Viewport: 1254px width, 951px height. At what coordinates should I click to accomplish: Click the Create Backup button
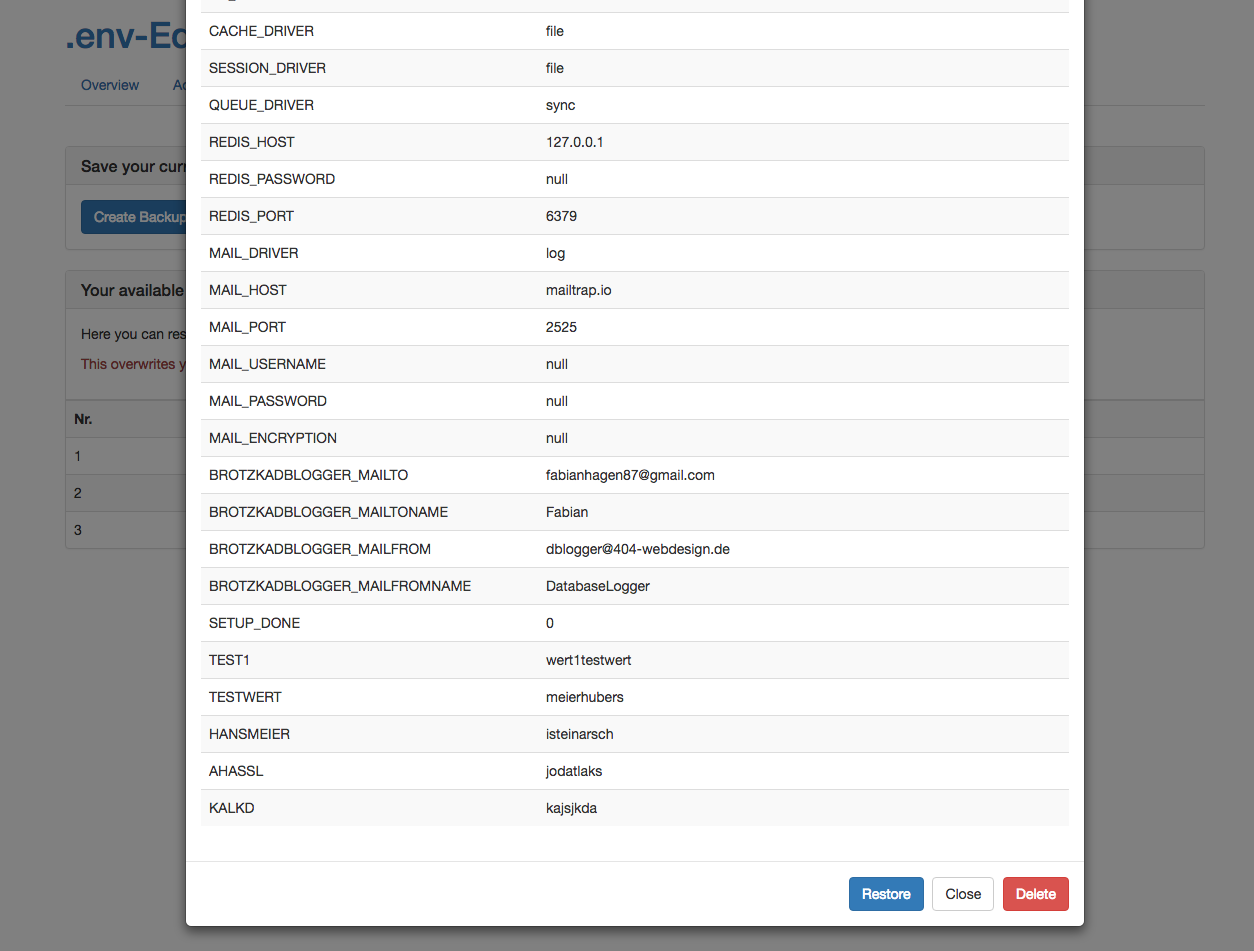(x=135, y=217)
